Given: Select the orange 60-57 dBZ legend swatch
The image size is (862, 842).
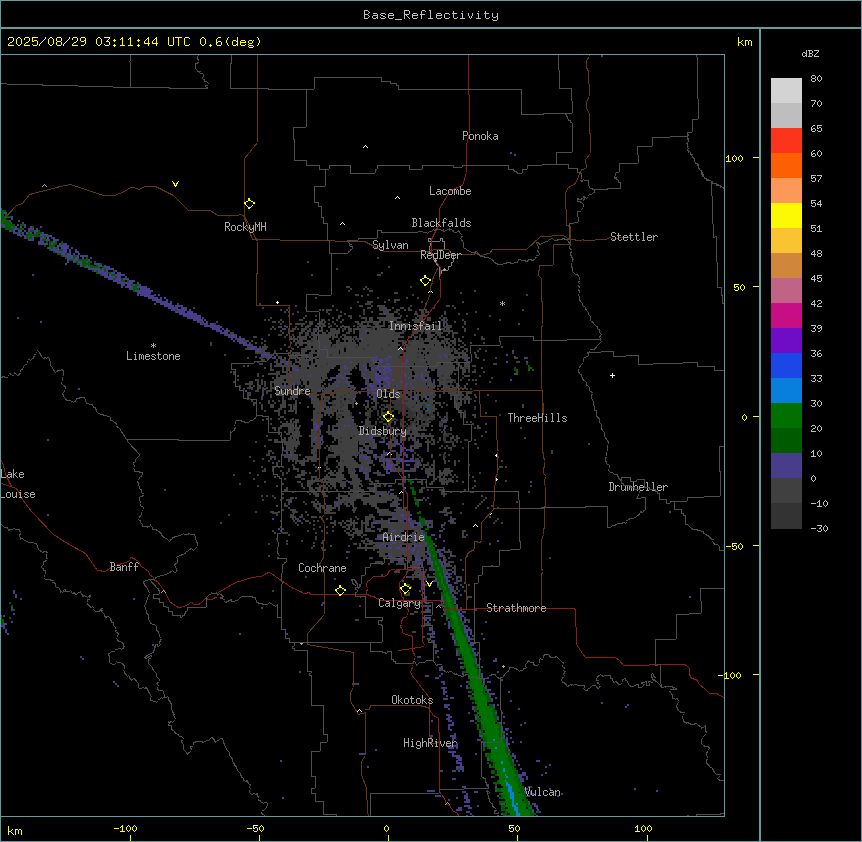Looking at the screenshot, I should coord(786,165).
